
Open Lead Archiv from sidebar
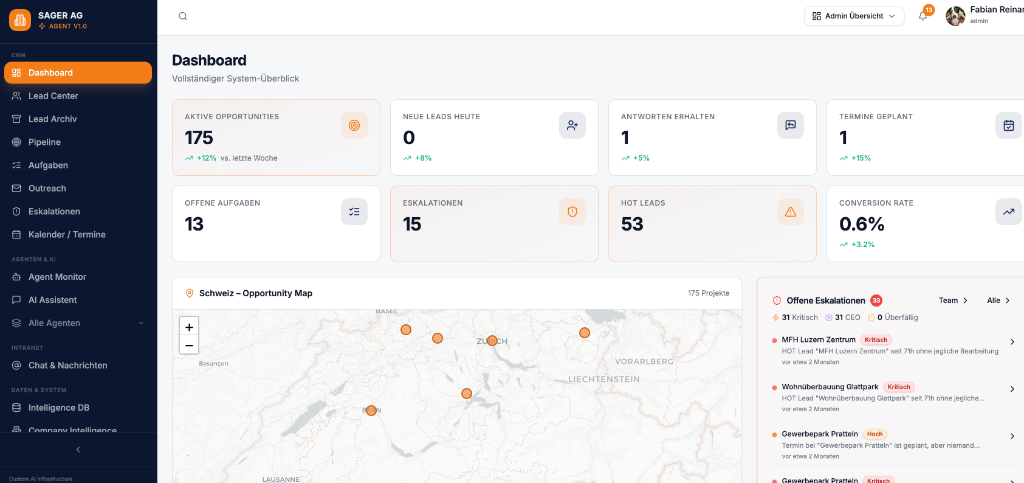[x=78, y=119]
